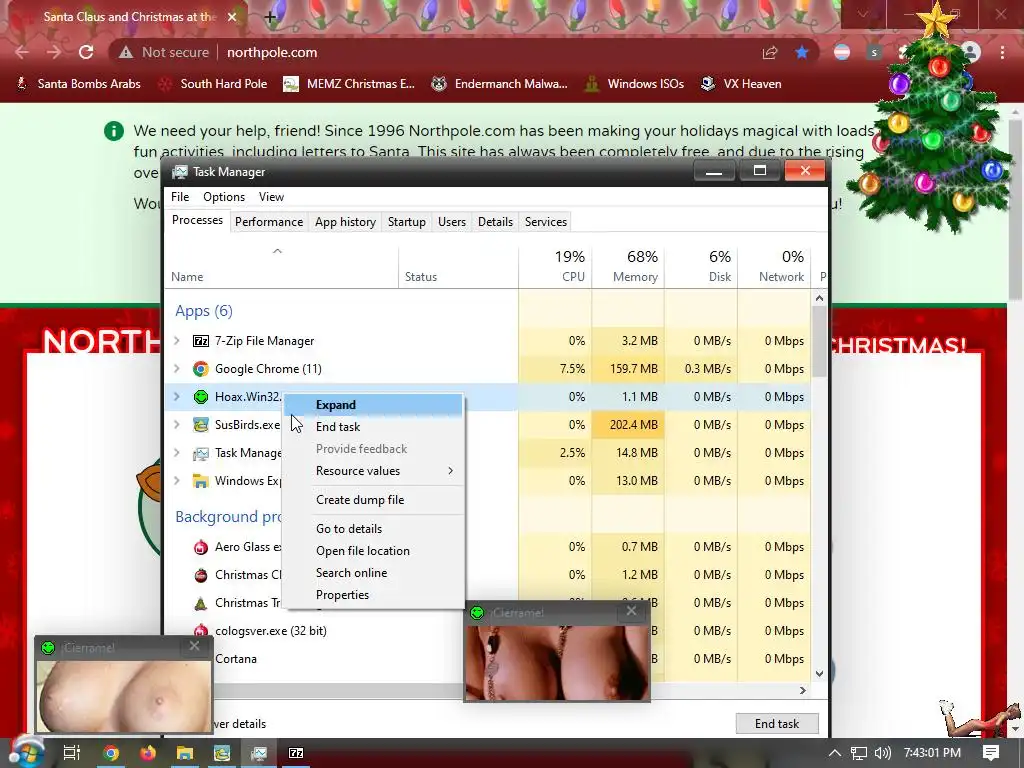Sort processes by Memory column
Screen dimensions: 1024x768
tap(628, 266)
